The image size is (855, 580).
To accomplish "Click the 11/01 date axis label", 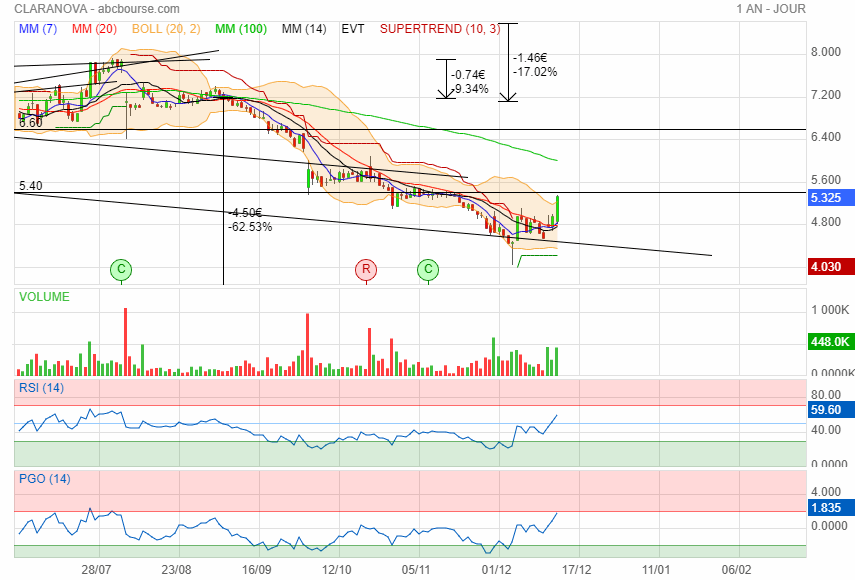I will (656, 570).
